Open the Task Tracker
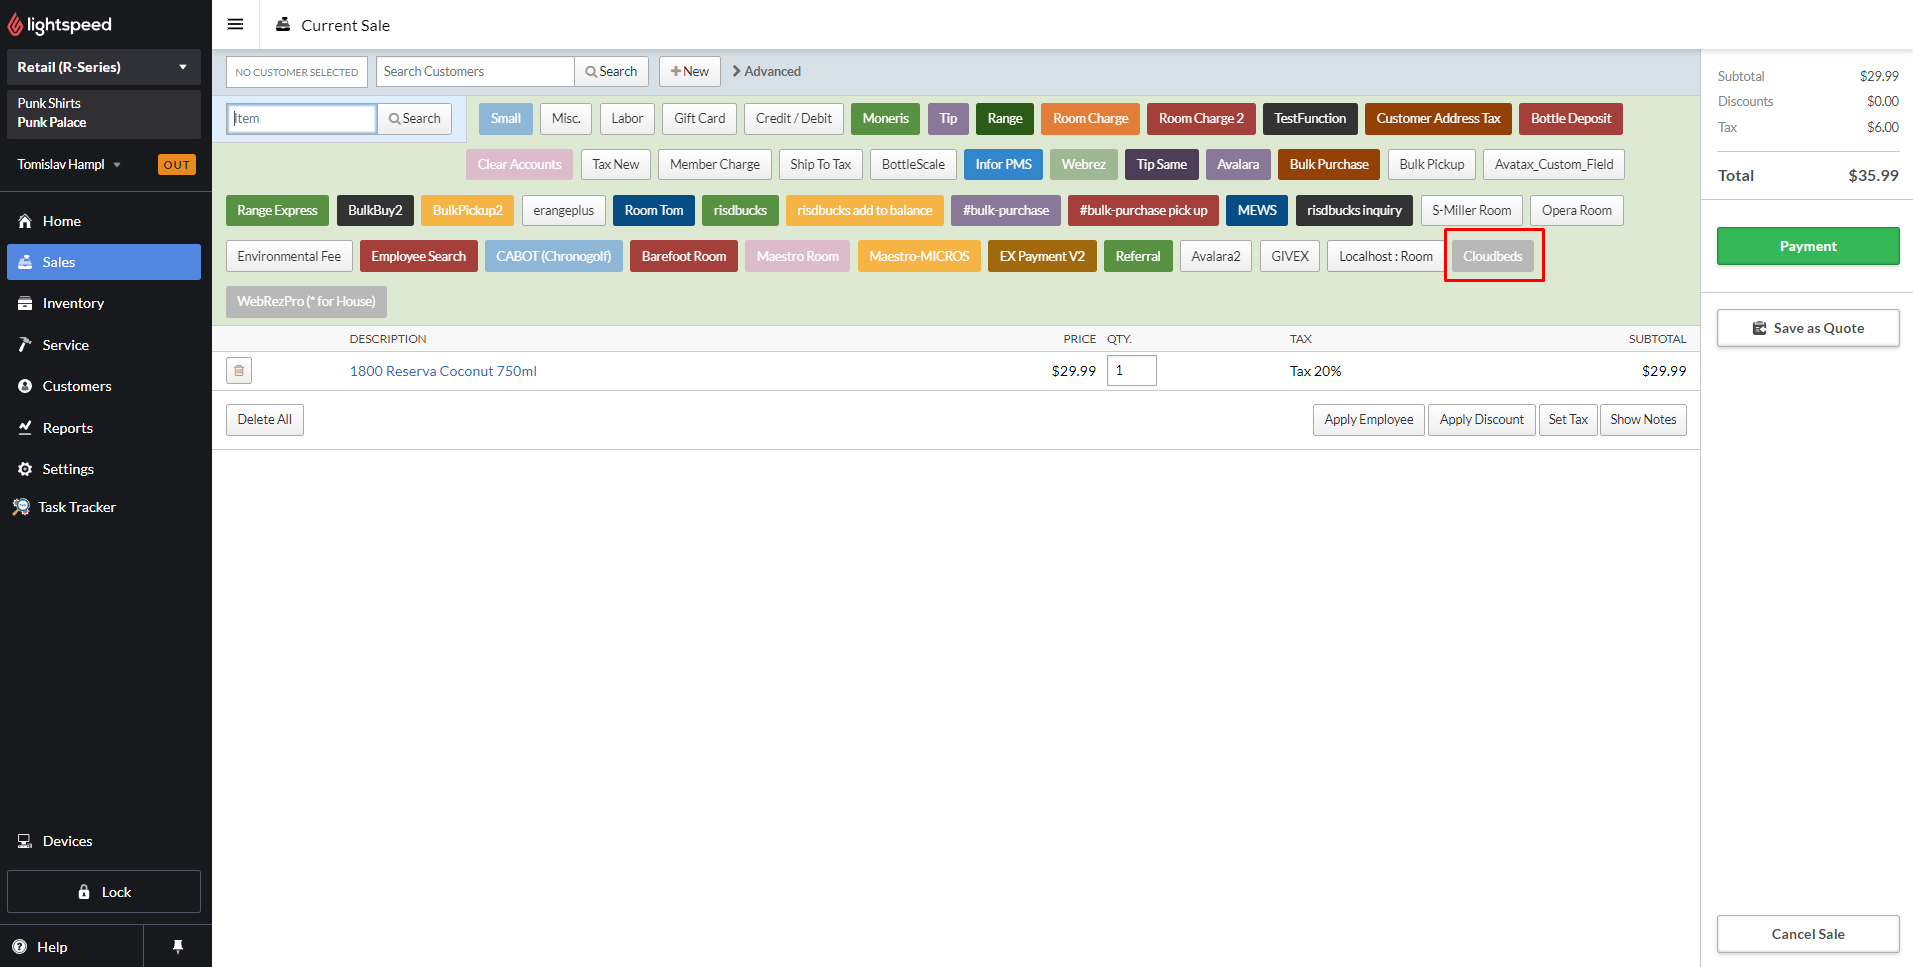Screen dimensions: 1913x967 76,507
